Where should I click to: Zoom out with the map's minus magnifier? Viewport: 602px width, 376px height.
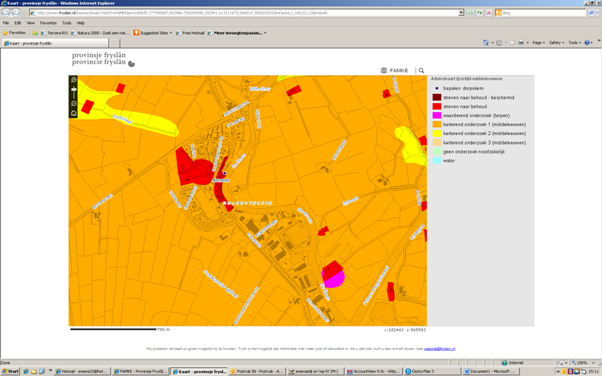click(74, 104)
